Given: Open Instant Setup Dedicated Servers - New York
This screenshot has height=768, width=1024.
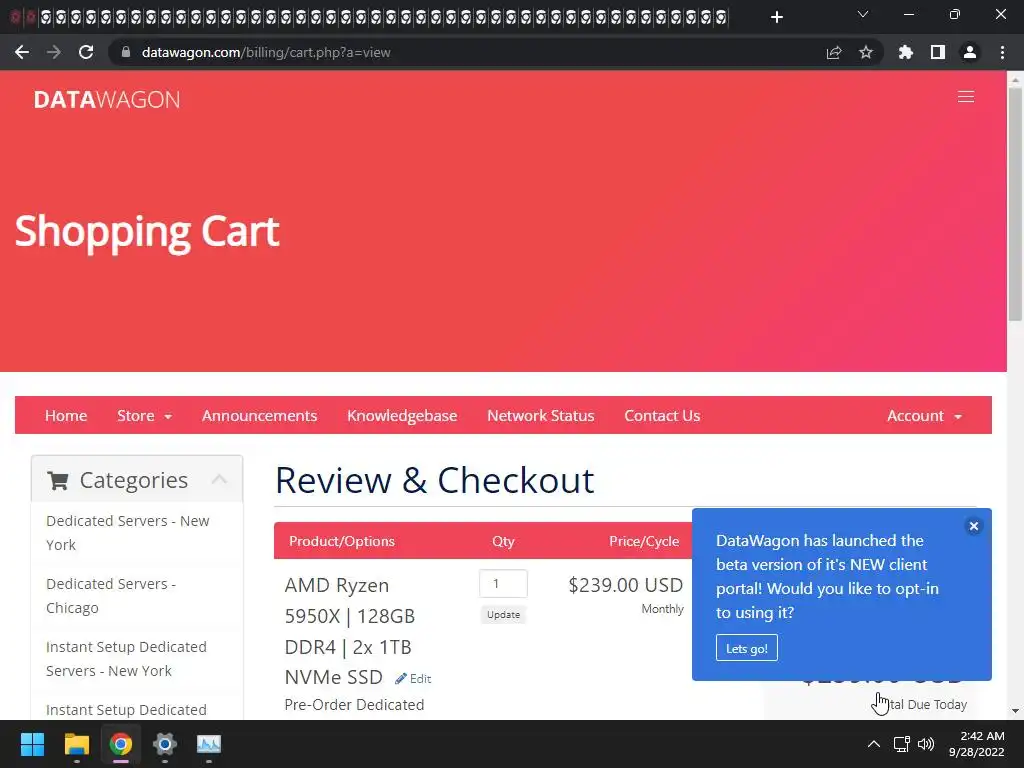Looking at the screenshot, I should click(126, 658).
